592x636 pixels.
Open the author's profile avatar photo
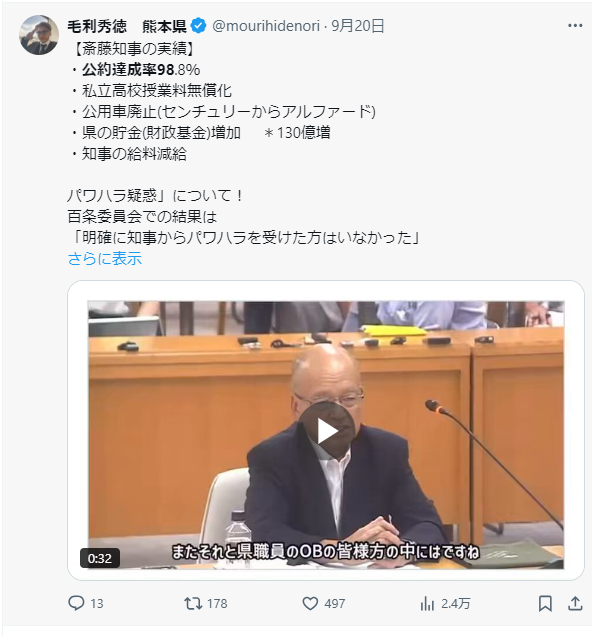pos(39,35)
